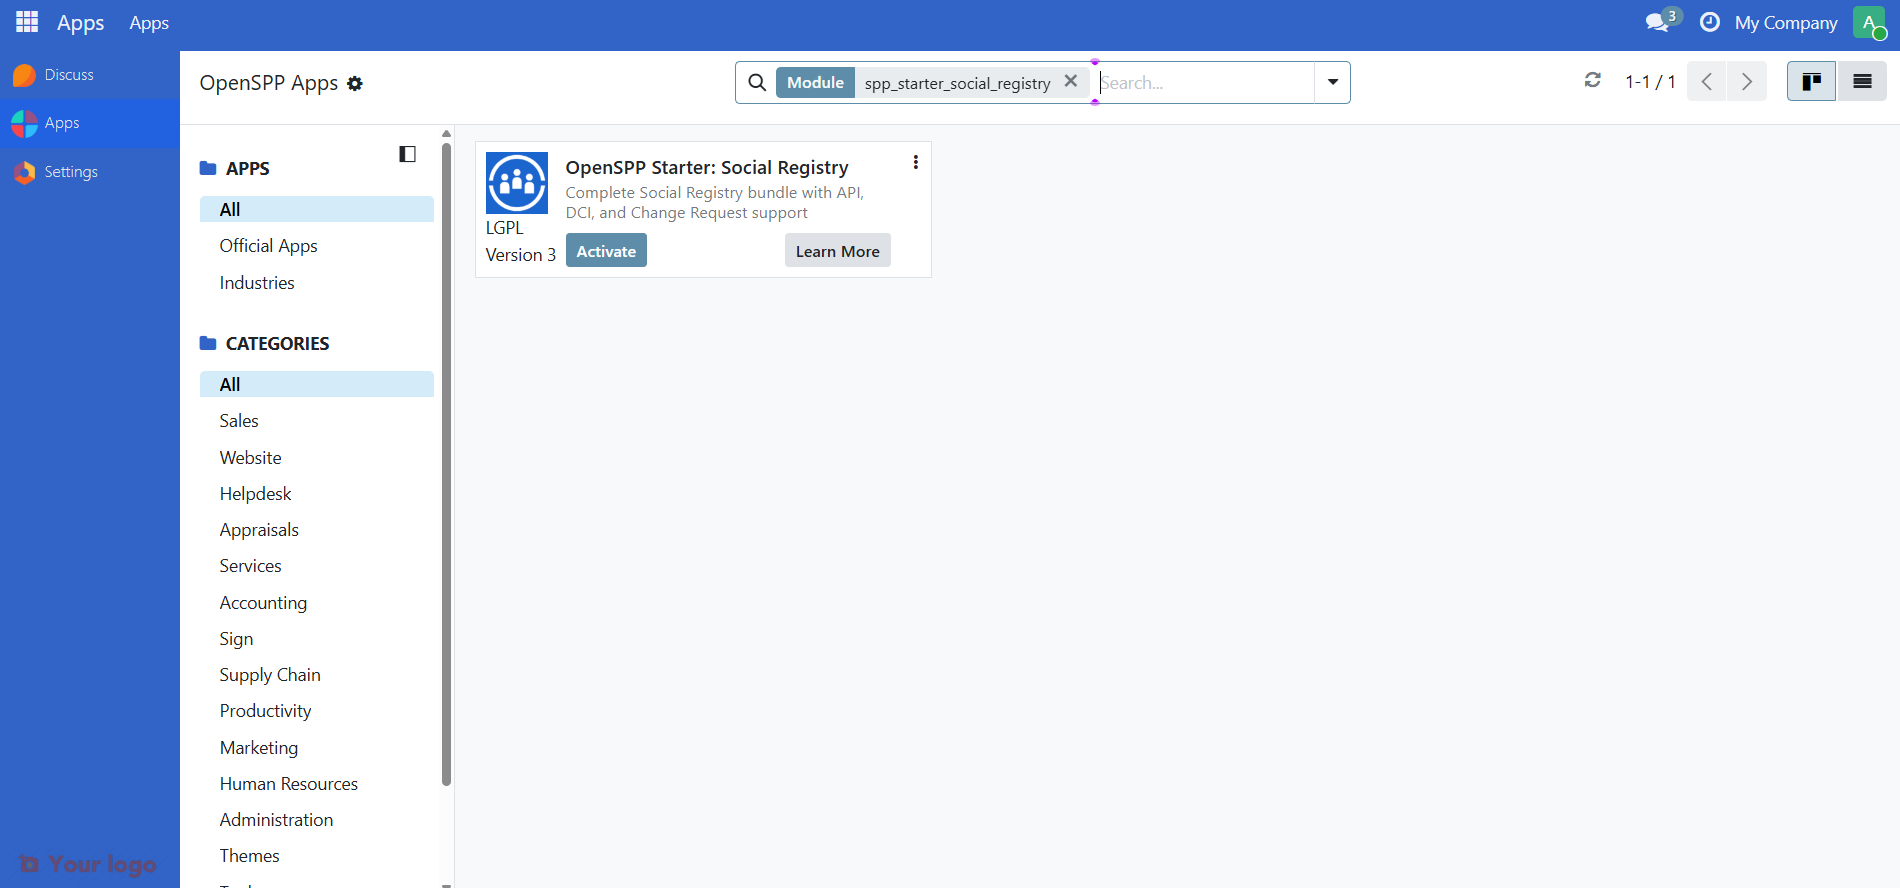
Task: Open the conversations messages icon
Action: (1658, 22)
